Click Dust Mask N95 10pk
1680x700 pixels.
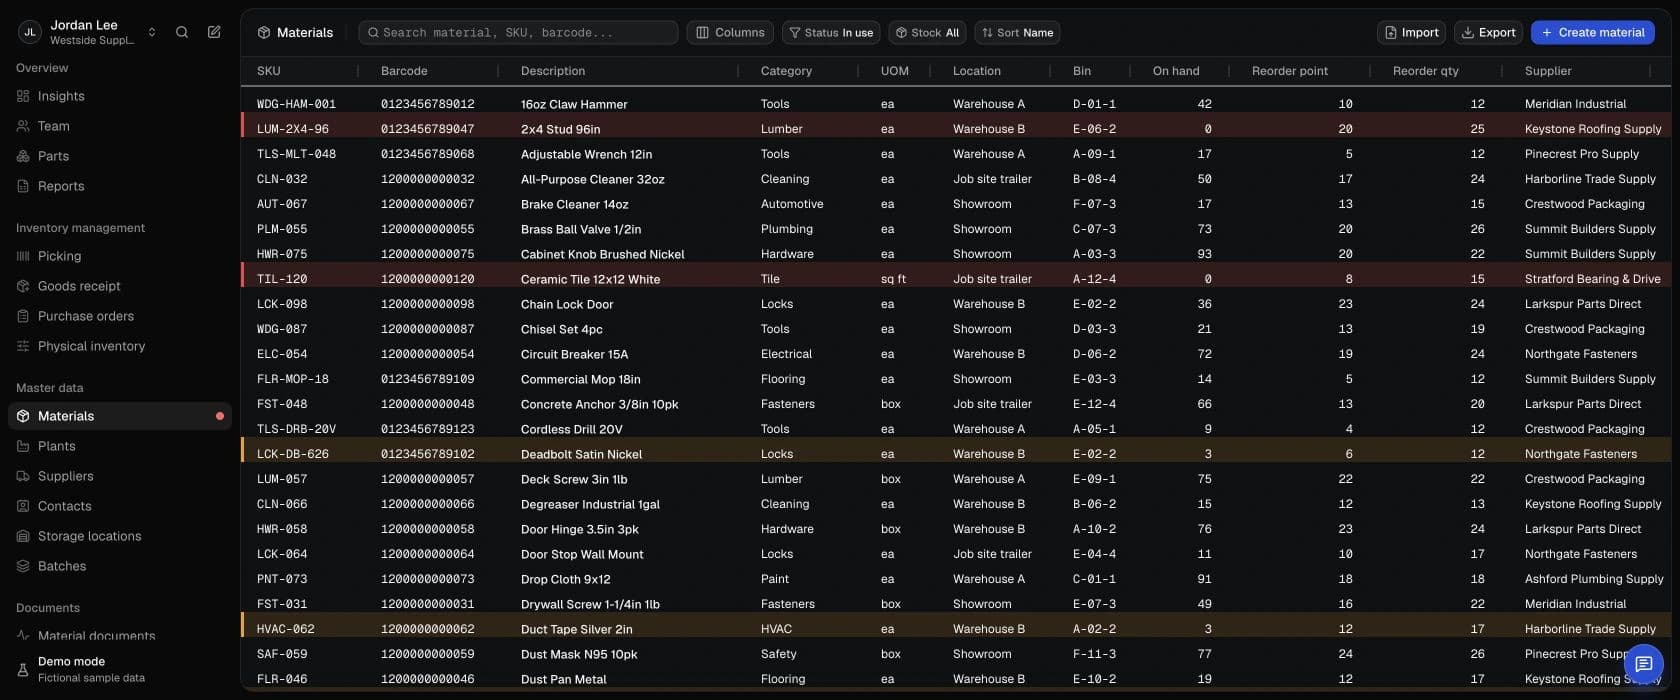tap(579, 654)
